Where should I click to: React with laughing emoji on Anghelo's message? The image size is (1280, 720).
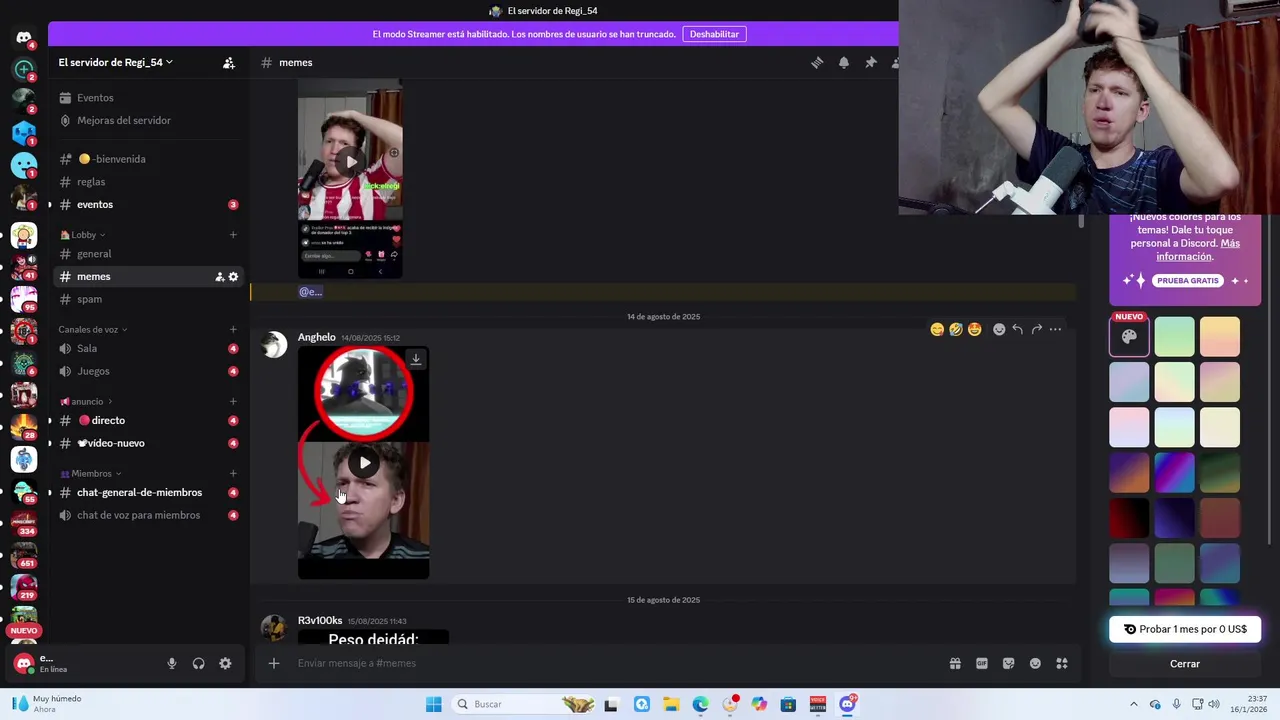[x=956, y=329]
